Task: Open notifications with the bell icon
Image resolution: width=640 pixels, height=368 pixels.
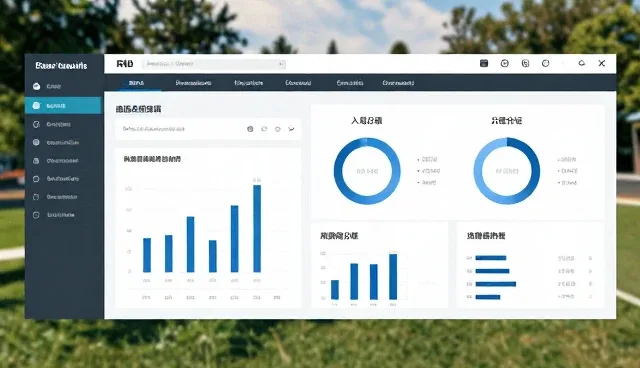Action: tap(582, 63)
